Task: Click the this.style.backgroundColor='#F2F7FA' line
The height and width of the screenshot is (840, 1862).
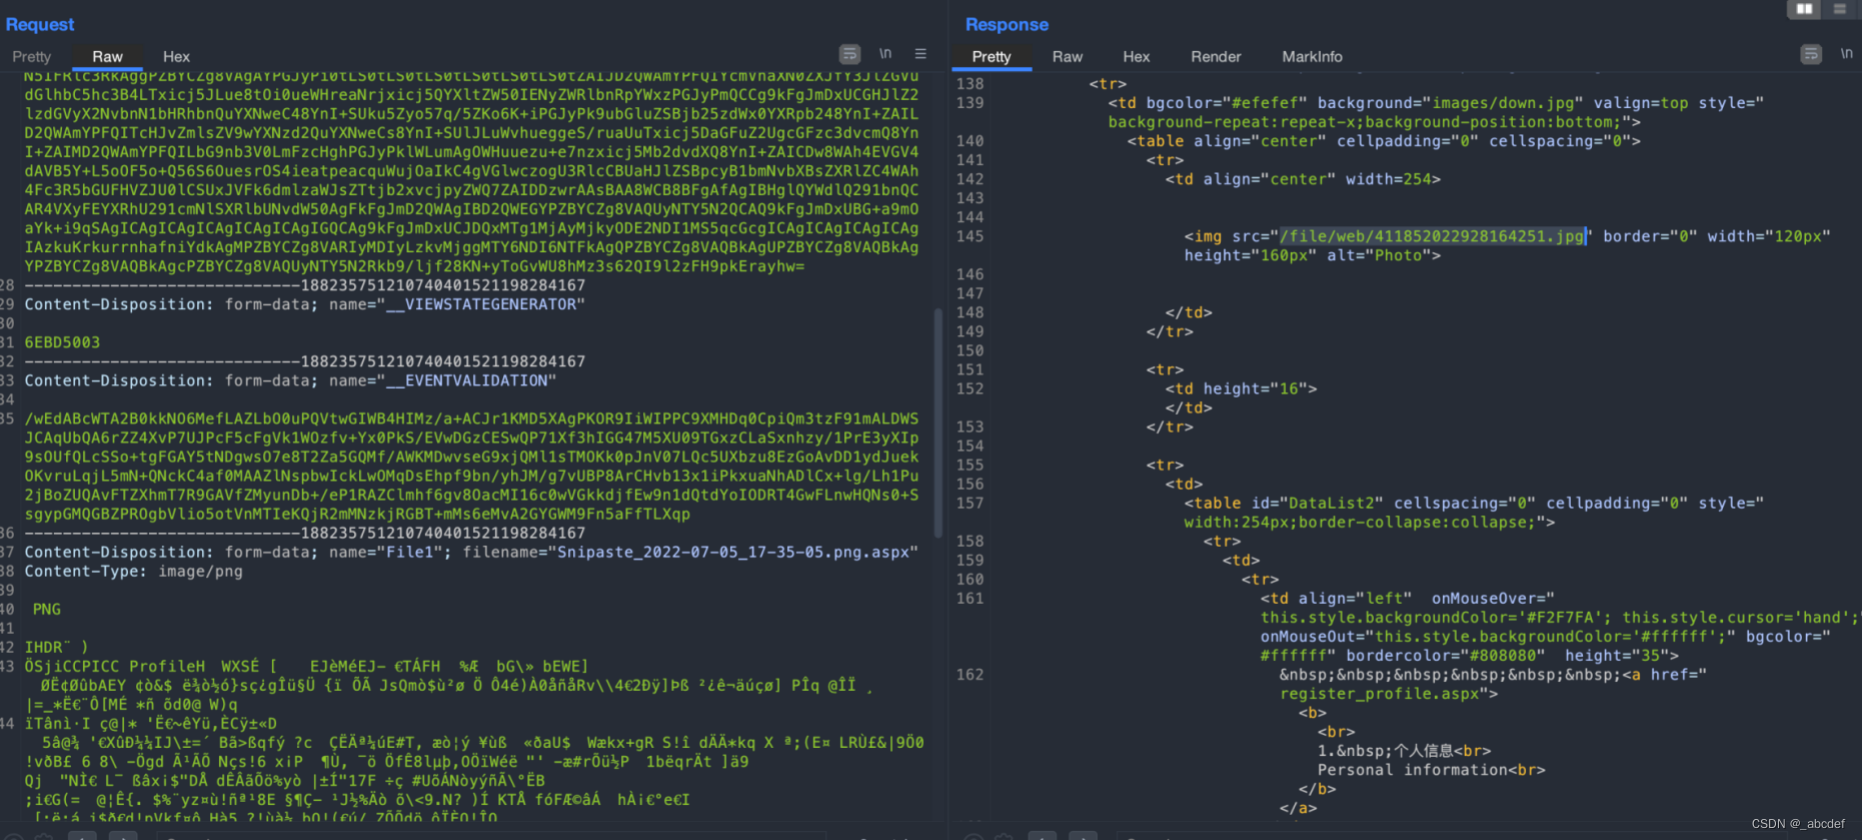Action: [1561, 617]
